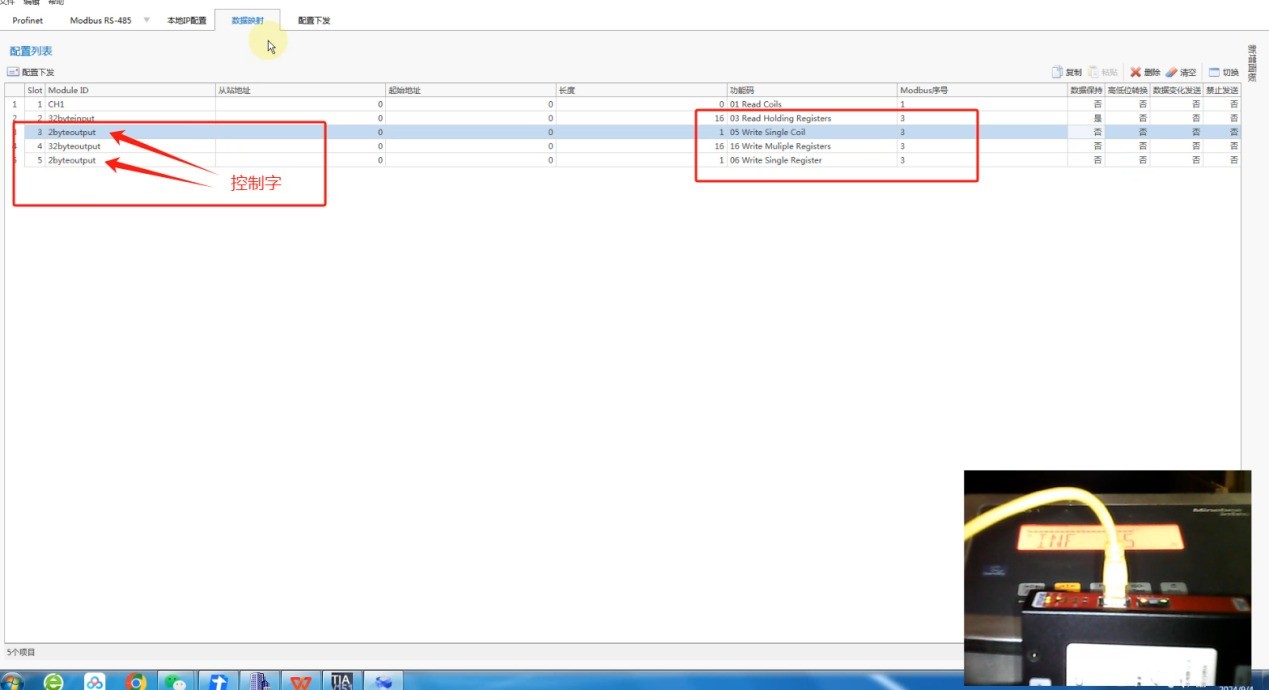Select the 2byteoutput cell in slot 5
The height and width of the screenshot is (690, 1269).
pos(130,160)
